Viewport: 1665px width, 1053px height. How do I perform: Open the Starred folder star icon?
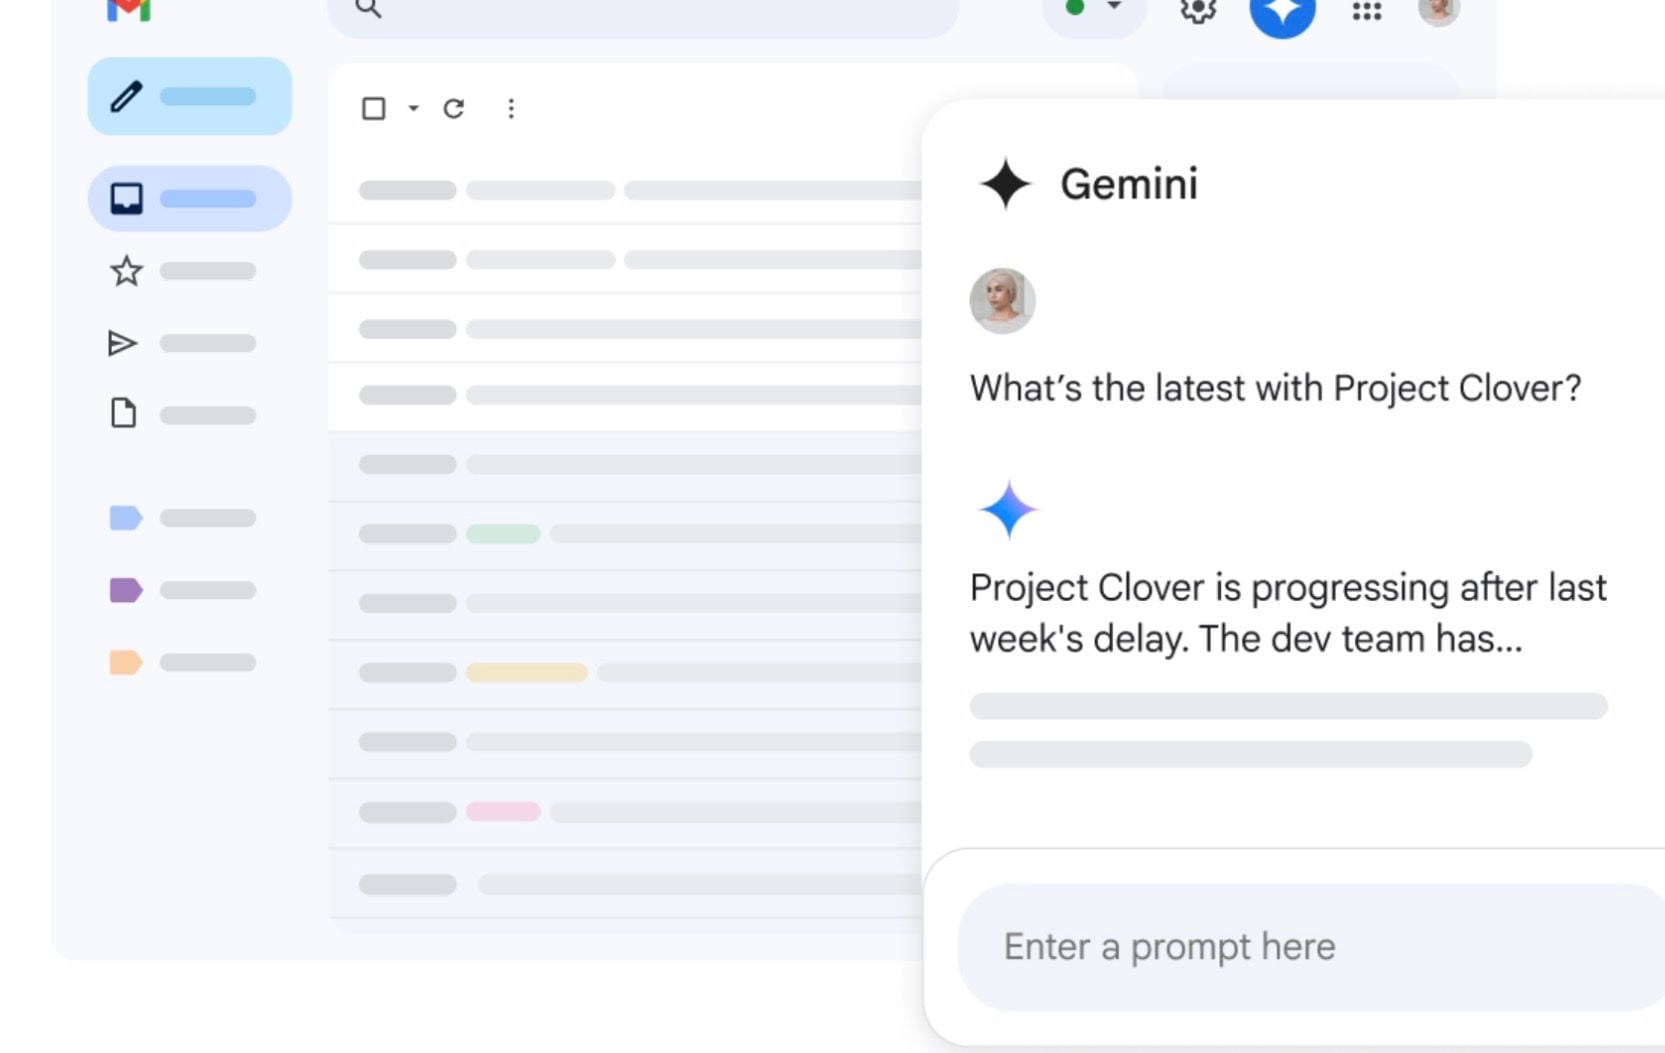pyautogui.click(x=124, y=270)
